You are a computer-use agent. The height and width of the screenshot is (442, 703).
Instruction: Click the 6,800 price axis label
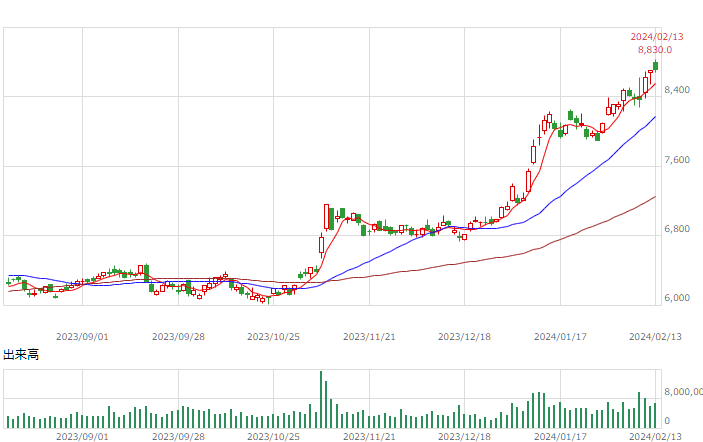(x=677, y=229)
